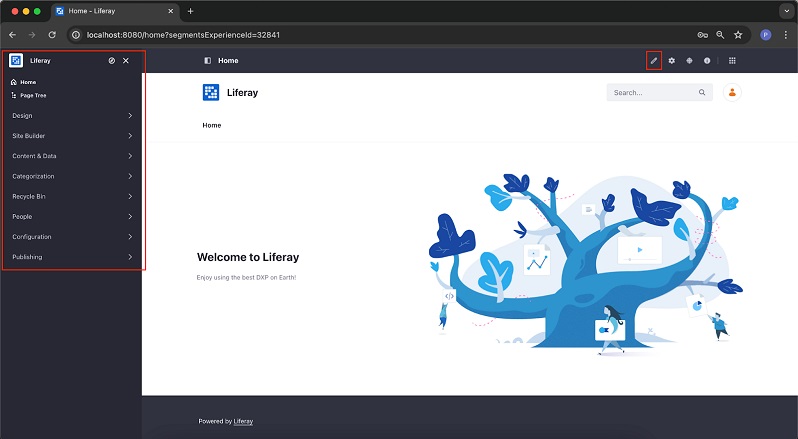Expand the Site Builder section

pyautogui.click(x=72, y=136)
